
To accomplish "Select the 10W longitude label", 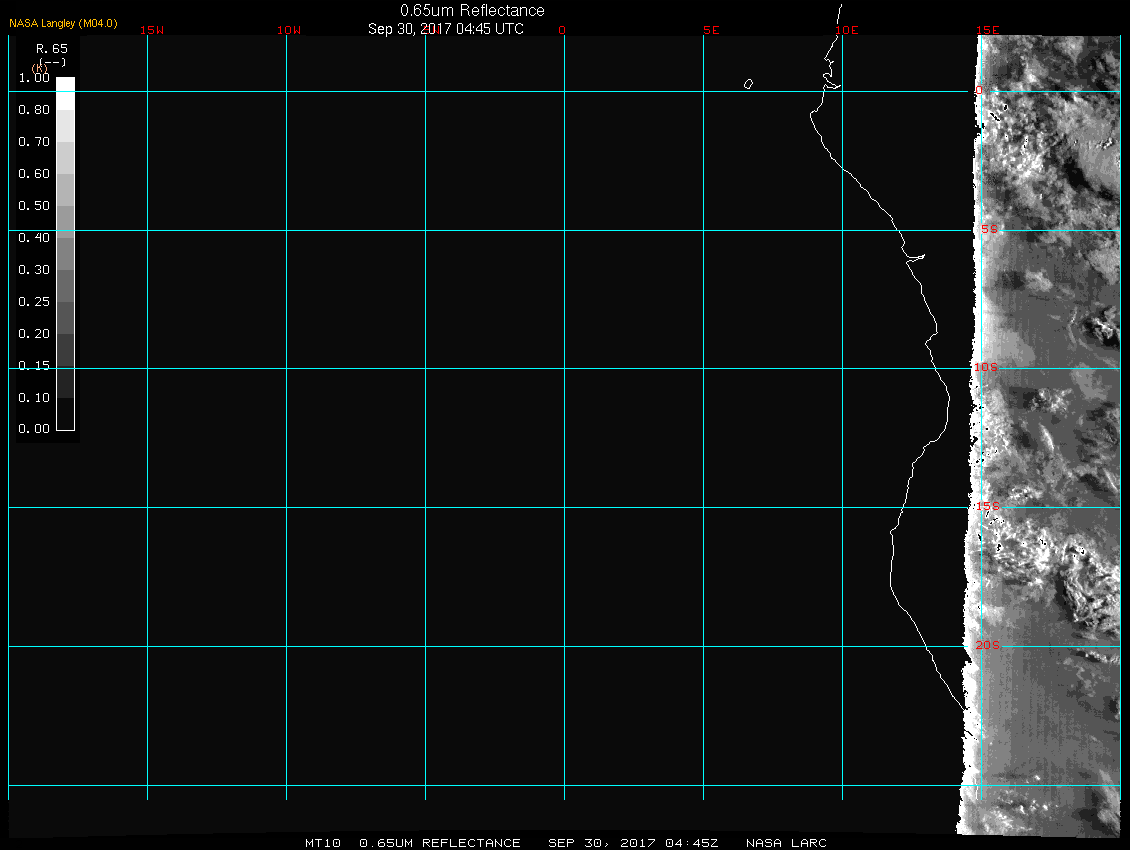I will tap(289, 30).
